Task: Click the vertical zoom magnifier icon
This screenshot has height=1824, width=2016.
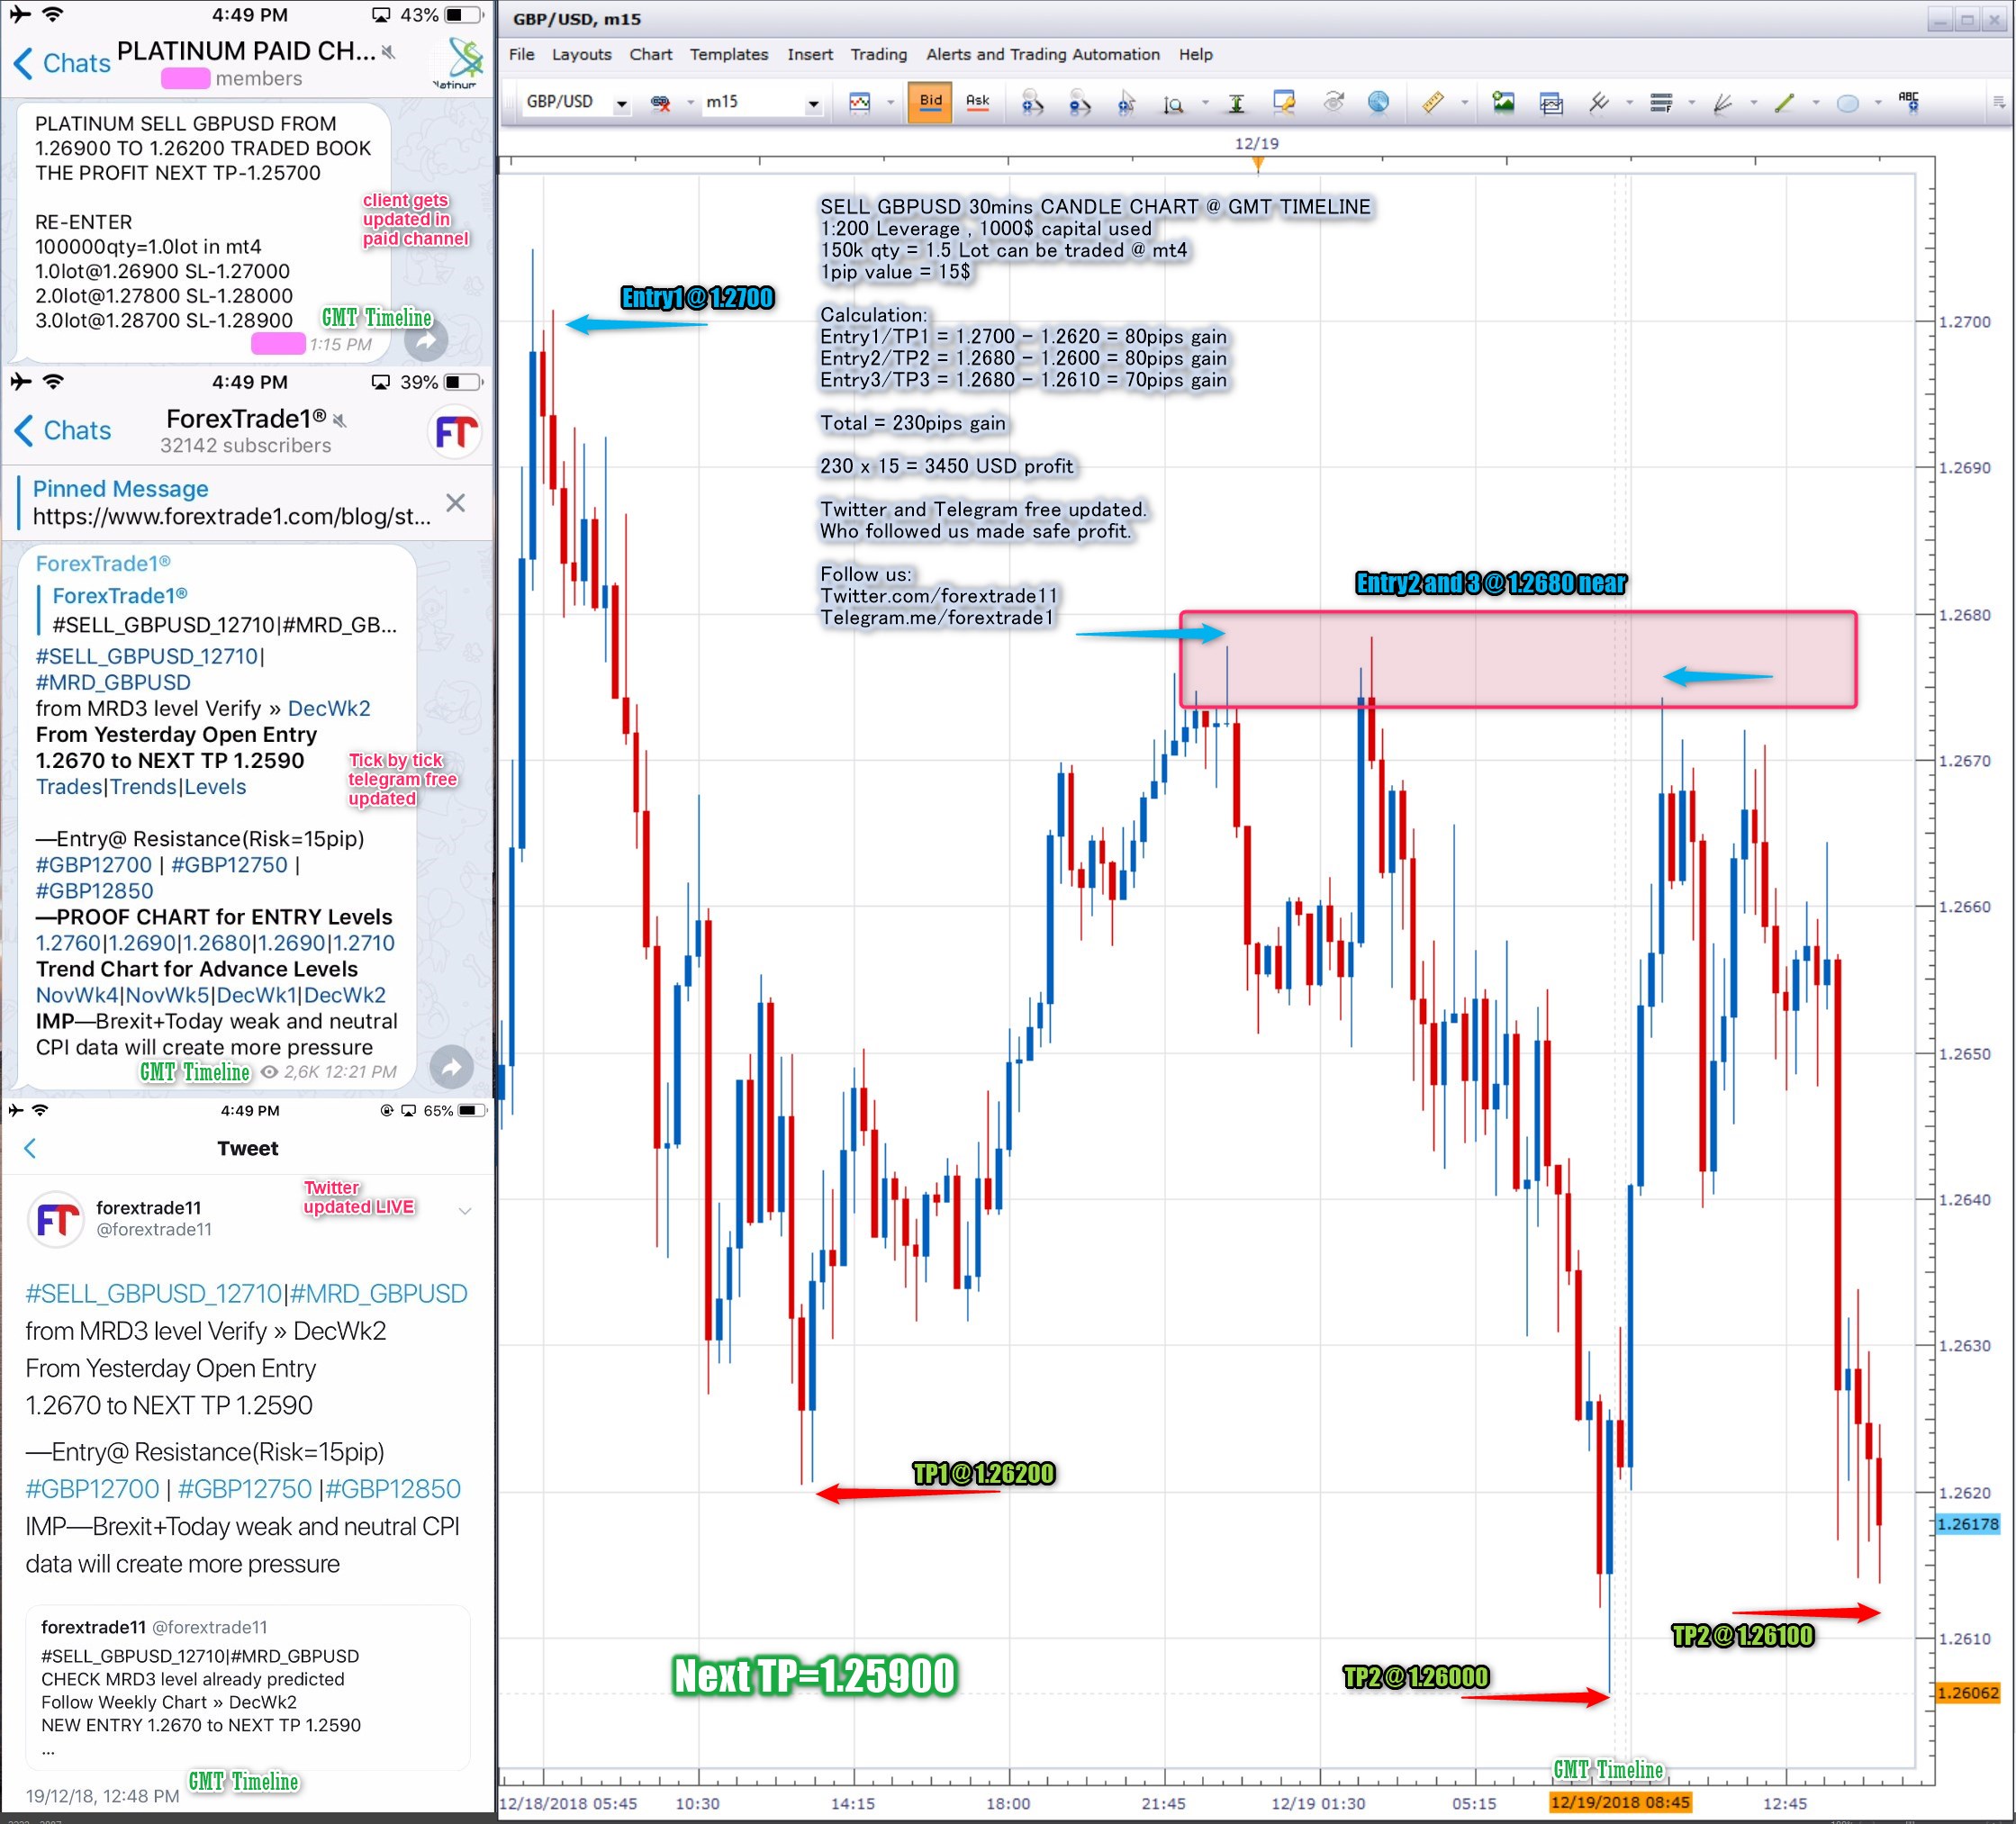Action: (x=1173, y=104)
